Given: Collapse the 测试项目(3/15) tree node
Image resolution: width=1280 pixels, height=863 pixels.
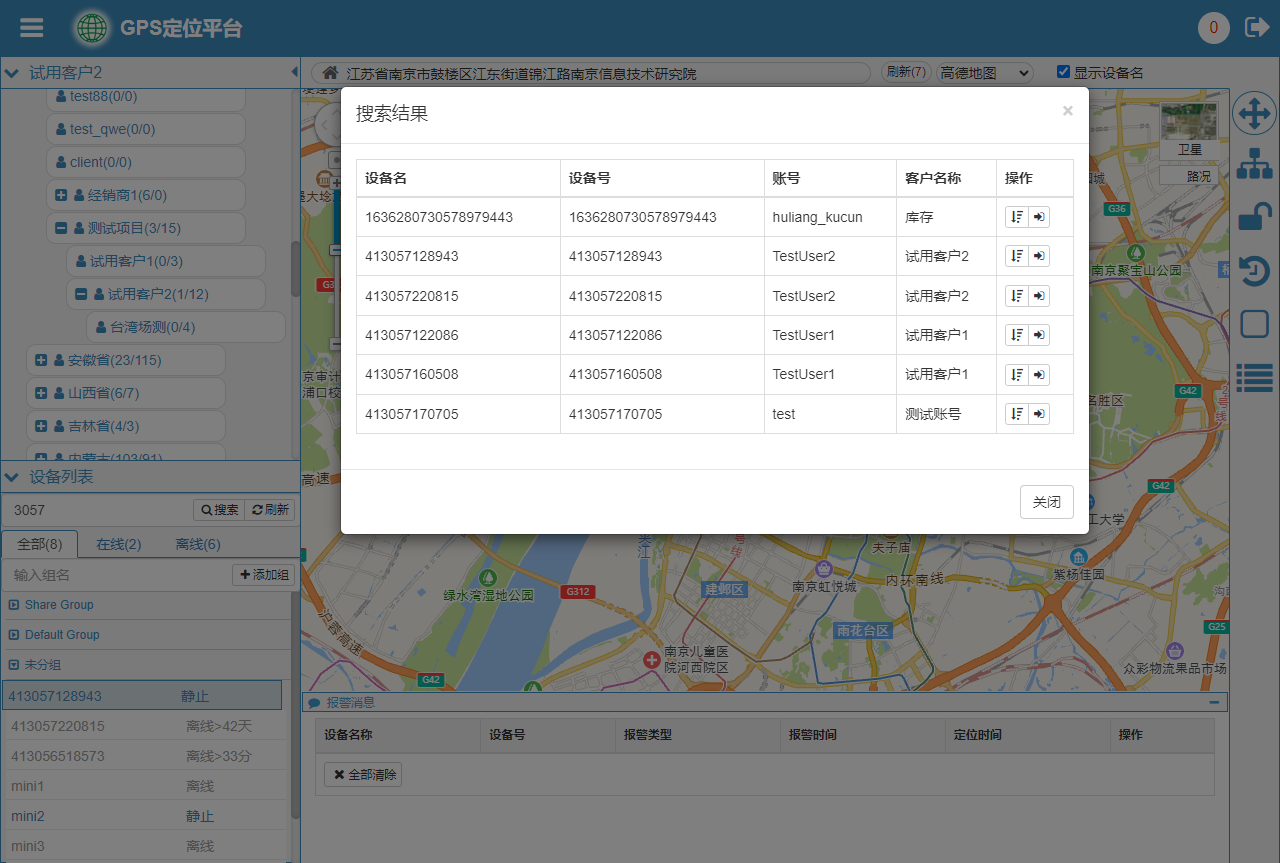Looking at the screenshot, I should 61,228.
